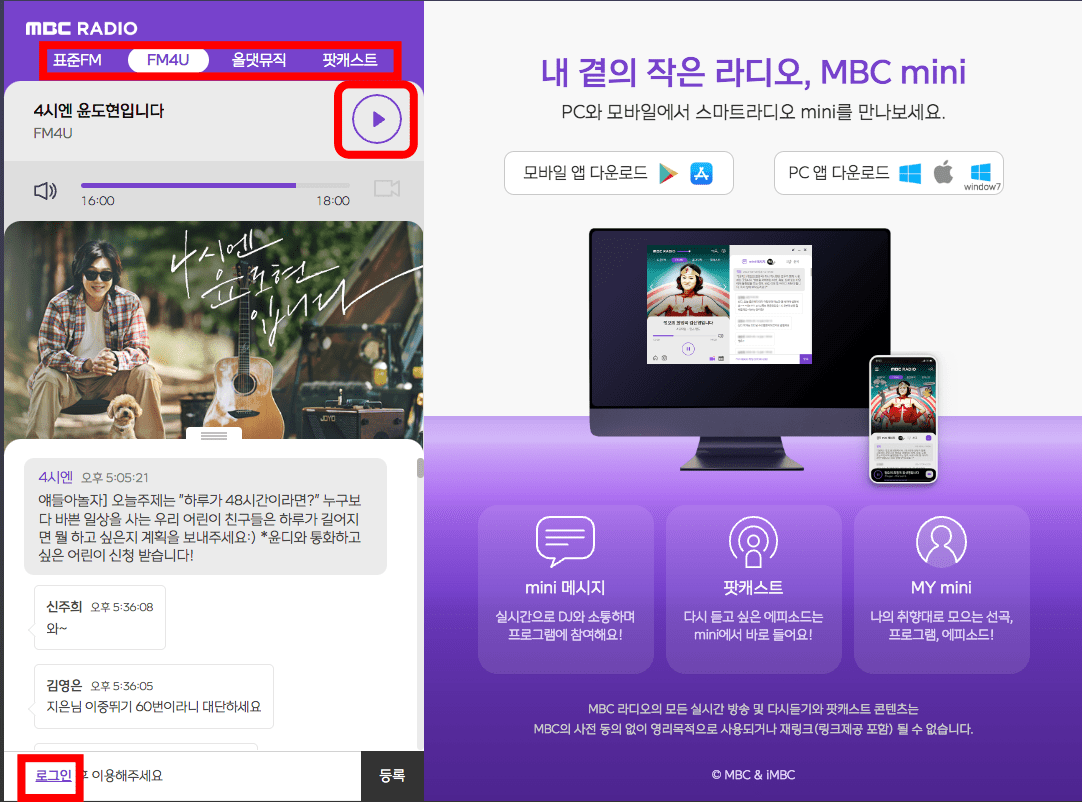Download the Windows PC app icon
1082x802 pixels.
pyautogui.click(x=910, y=173)
